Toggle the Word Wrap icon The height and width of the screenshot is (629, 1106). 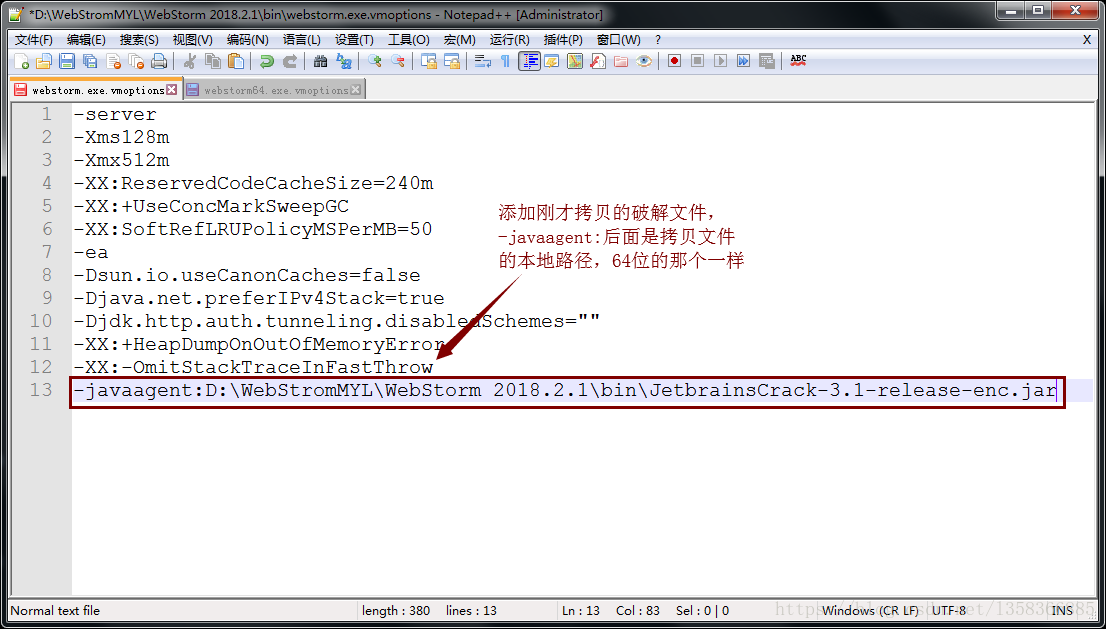[x=482, y=61]
